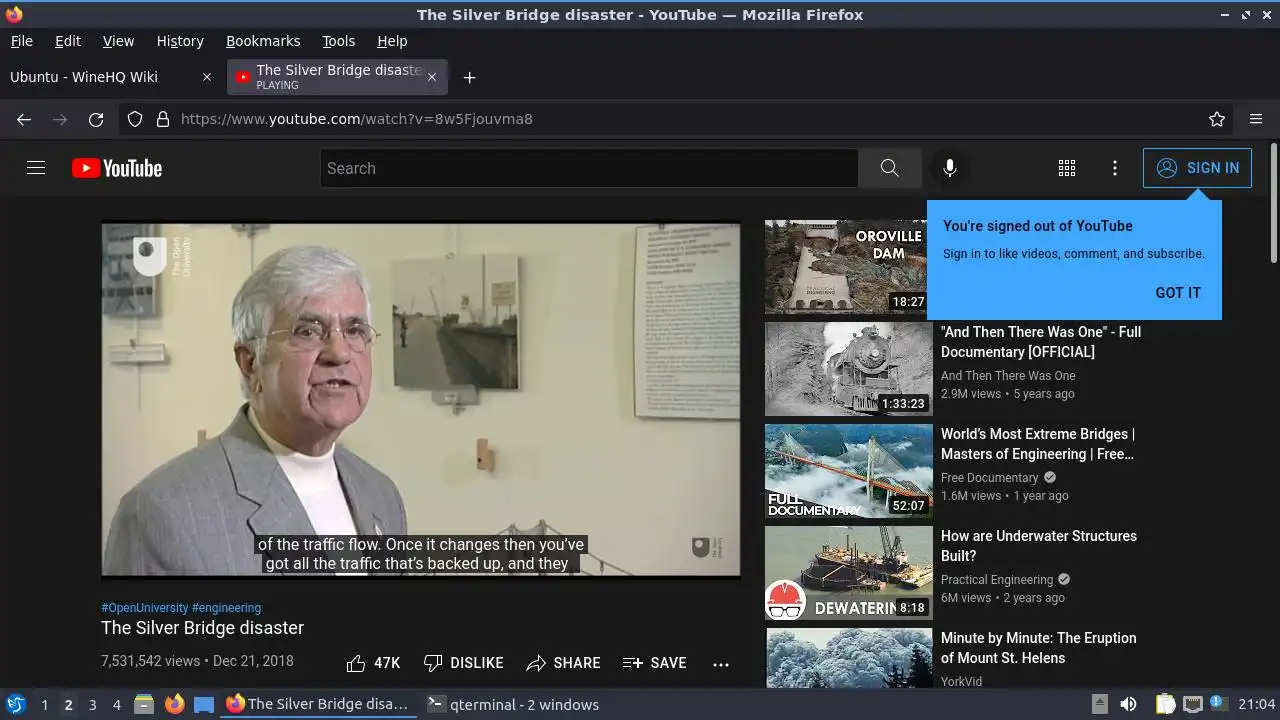
Task: Open Firefox application hamburger menu
Action: coord(1256,119)
